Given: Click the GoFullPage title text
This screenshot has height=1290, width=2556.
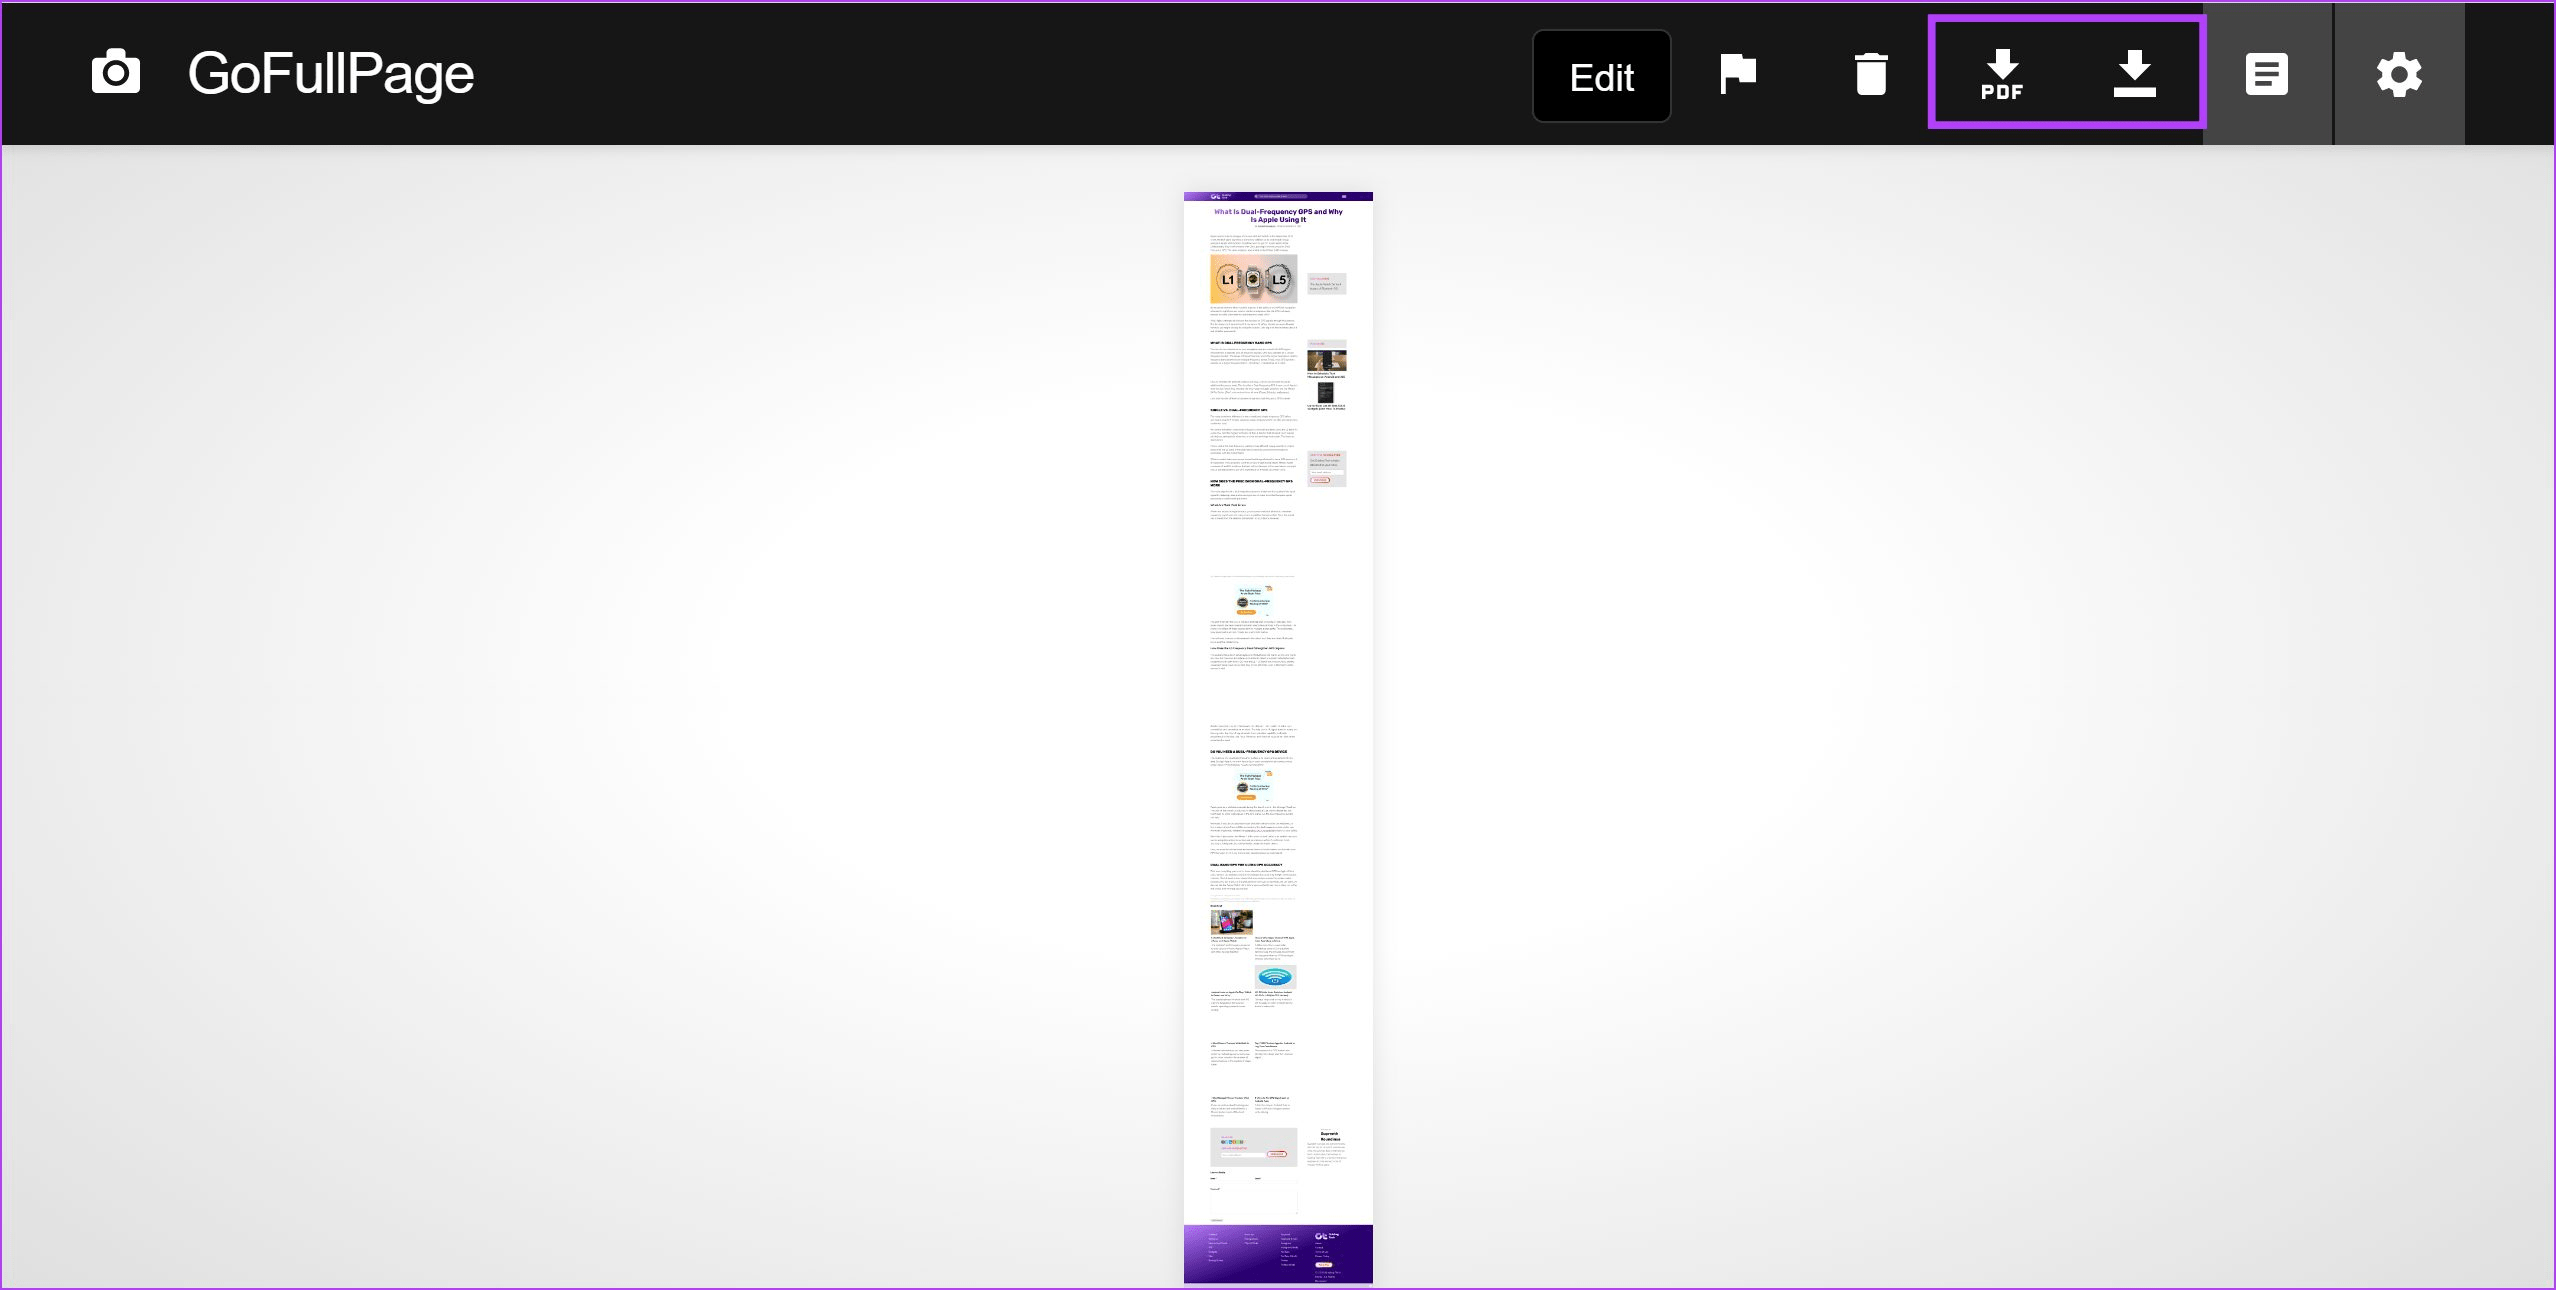Looking at the screenshot, I should click(x=329, y=71).
